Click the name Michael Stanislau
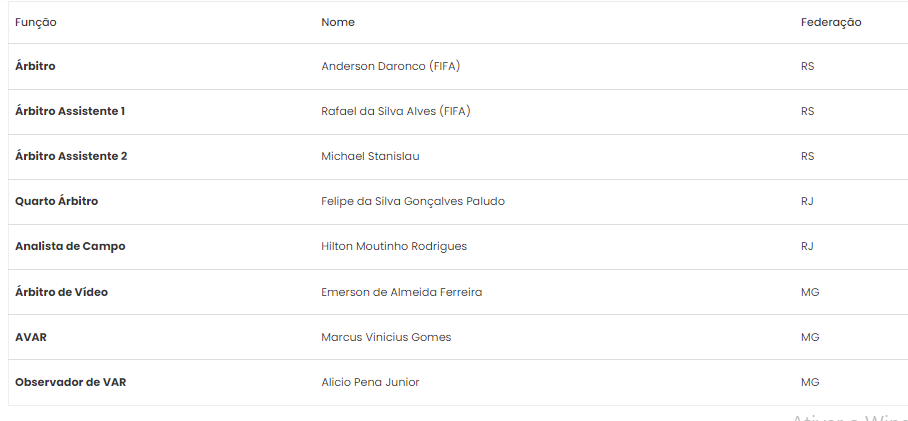Image resolution: width=908 pixels, height=421 pixels. coord(370,156)
